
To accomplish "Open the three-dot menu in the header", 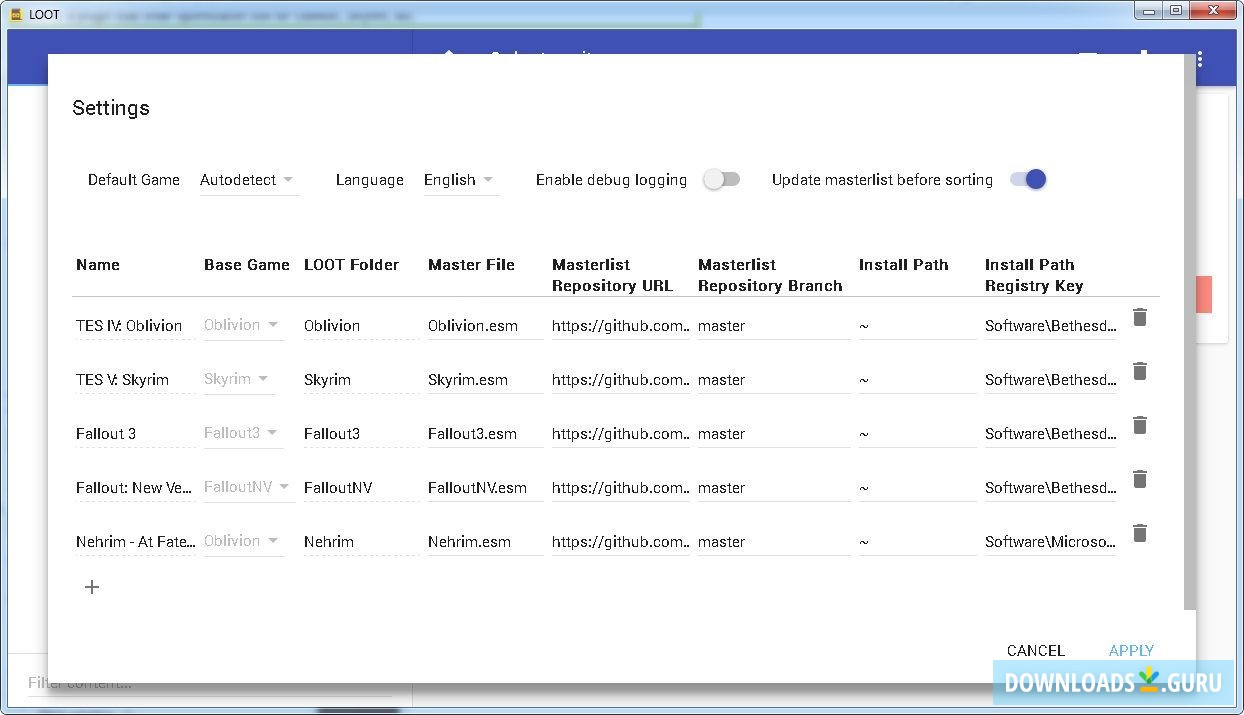I will pos(1199,60).
